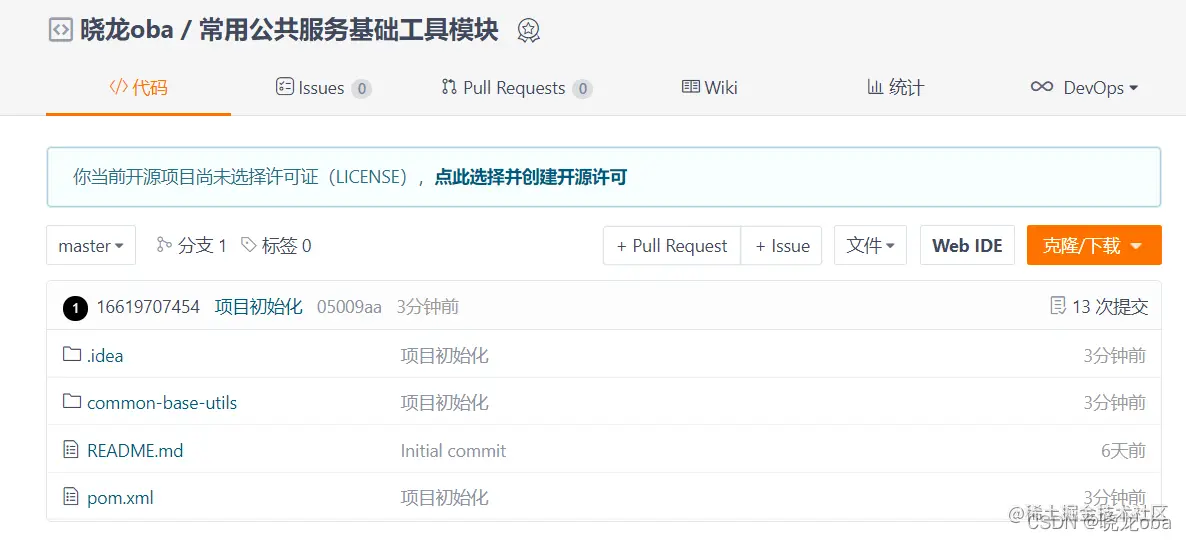Click the folder icon of common-base-utils
Image resolution: width=1186 pixels, height=541 pixels.
click(72, 401)
